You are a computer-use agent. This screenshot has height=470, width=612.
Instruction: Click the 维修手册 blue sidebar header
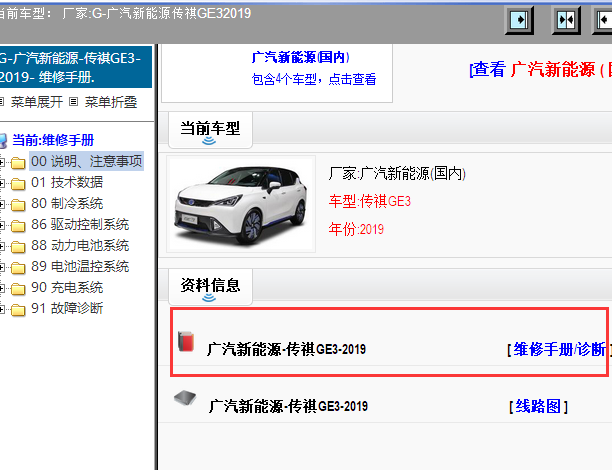pyautogui.click(x=76, y=67)
